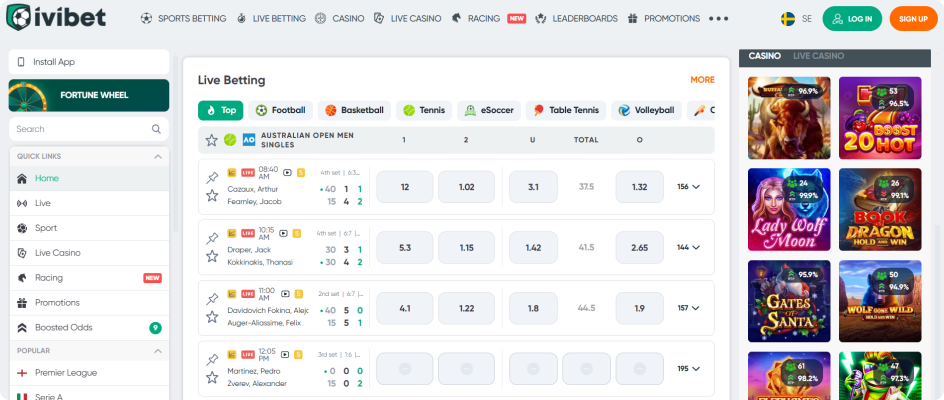Open Live Casino in top navigation
The width and height of the screenshot is (944, 400).
click(x=408, y=19)
